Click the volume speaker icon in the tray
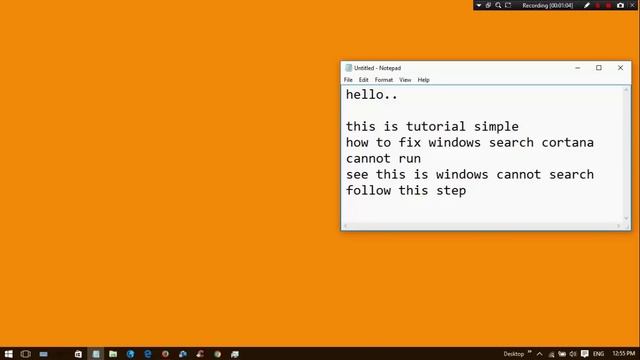The height and width of the screenshot is (360, 640). (x=573, y=354)
